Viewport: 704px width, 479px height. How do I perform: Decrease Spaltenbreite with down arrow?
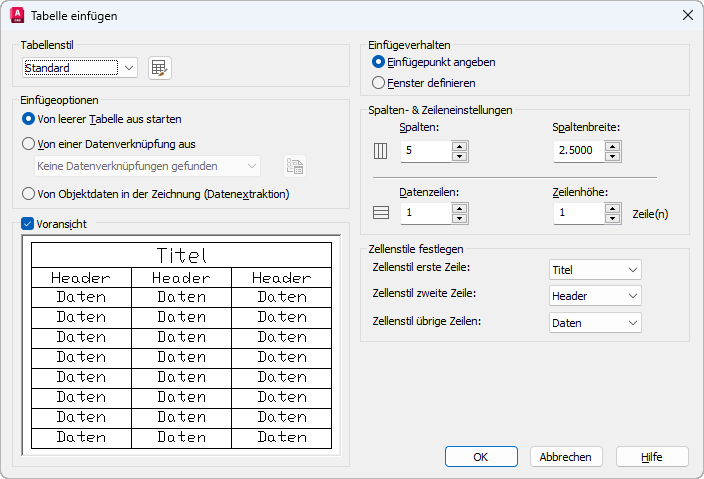click(x=612, y=157)
